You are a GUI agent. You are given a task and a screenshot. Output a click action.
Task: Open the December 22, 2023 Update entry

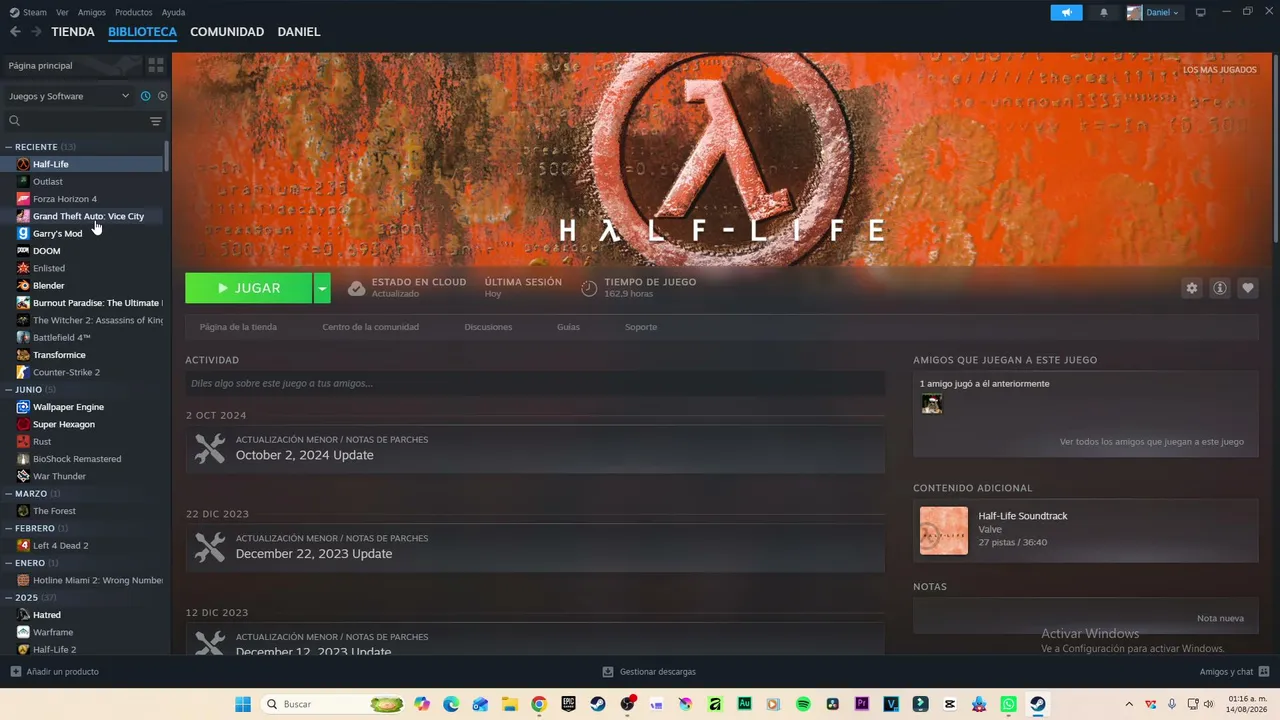click(x=535, y=547)
